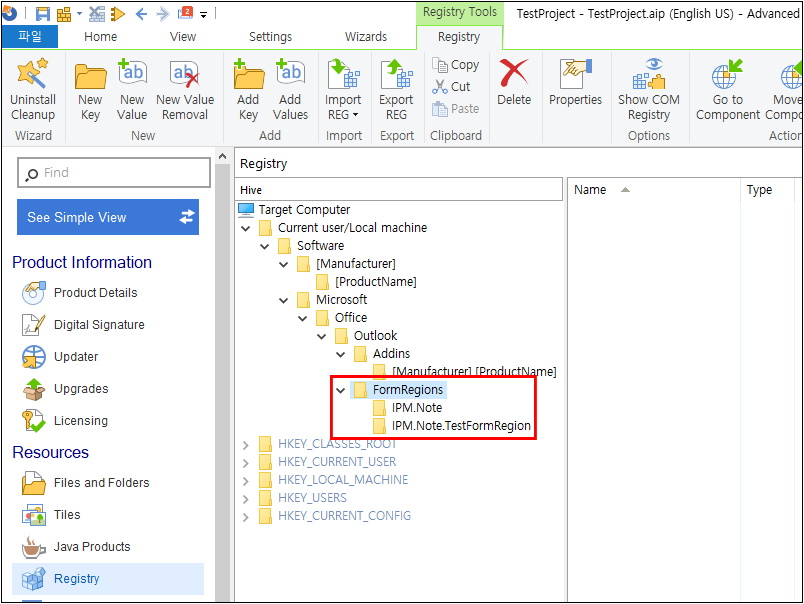
Task: Open Files and Folders page
Action: click(102, 483)
